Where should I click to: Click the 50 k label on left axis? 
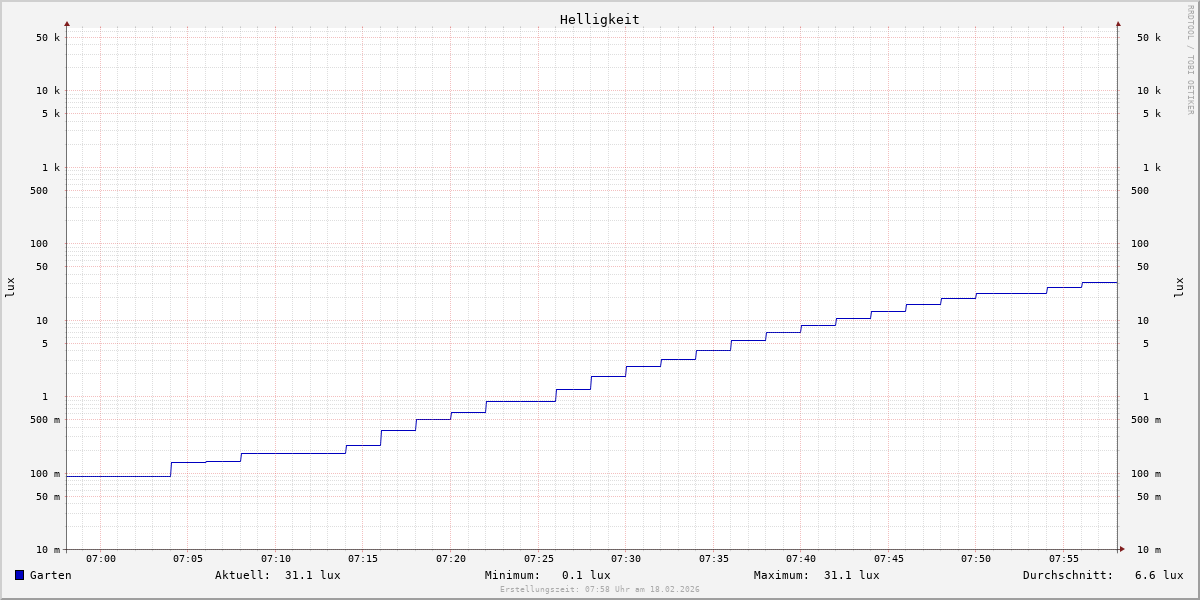tap(48, 38)
